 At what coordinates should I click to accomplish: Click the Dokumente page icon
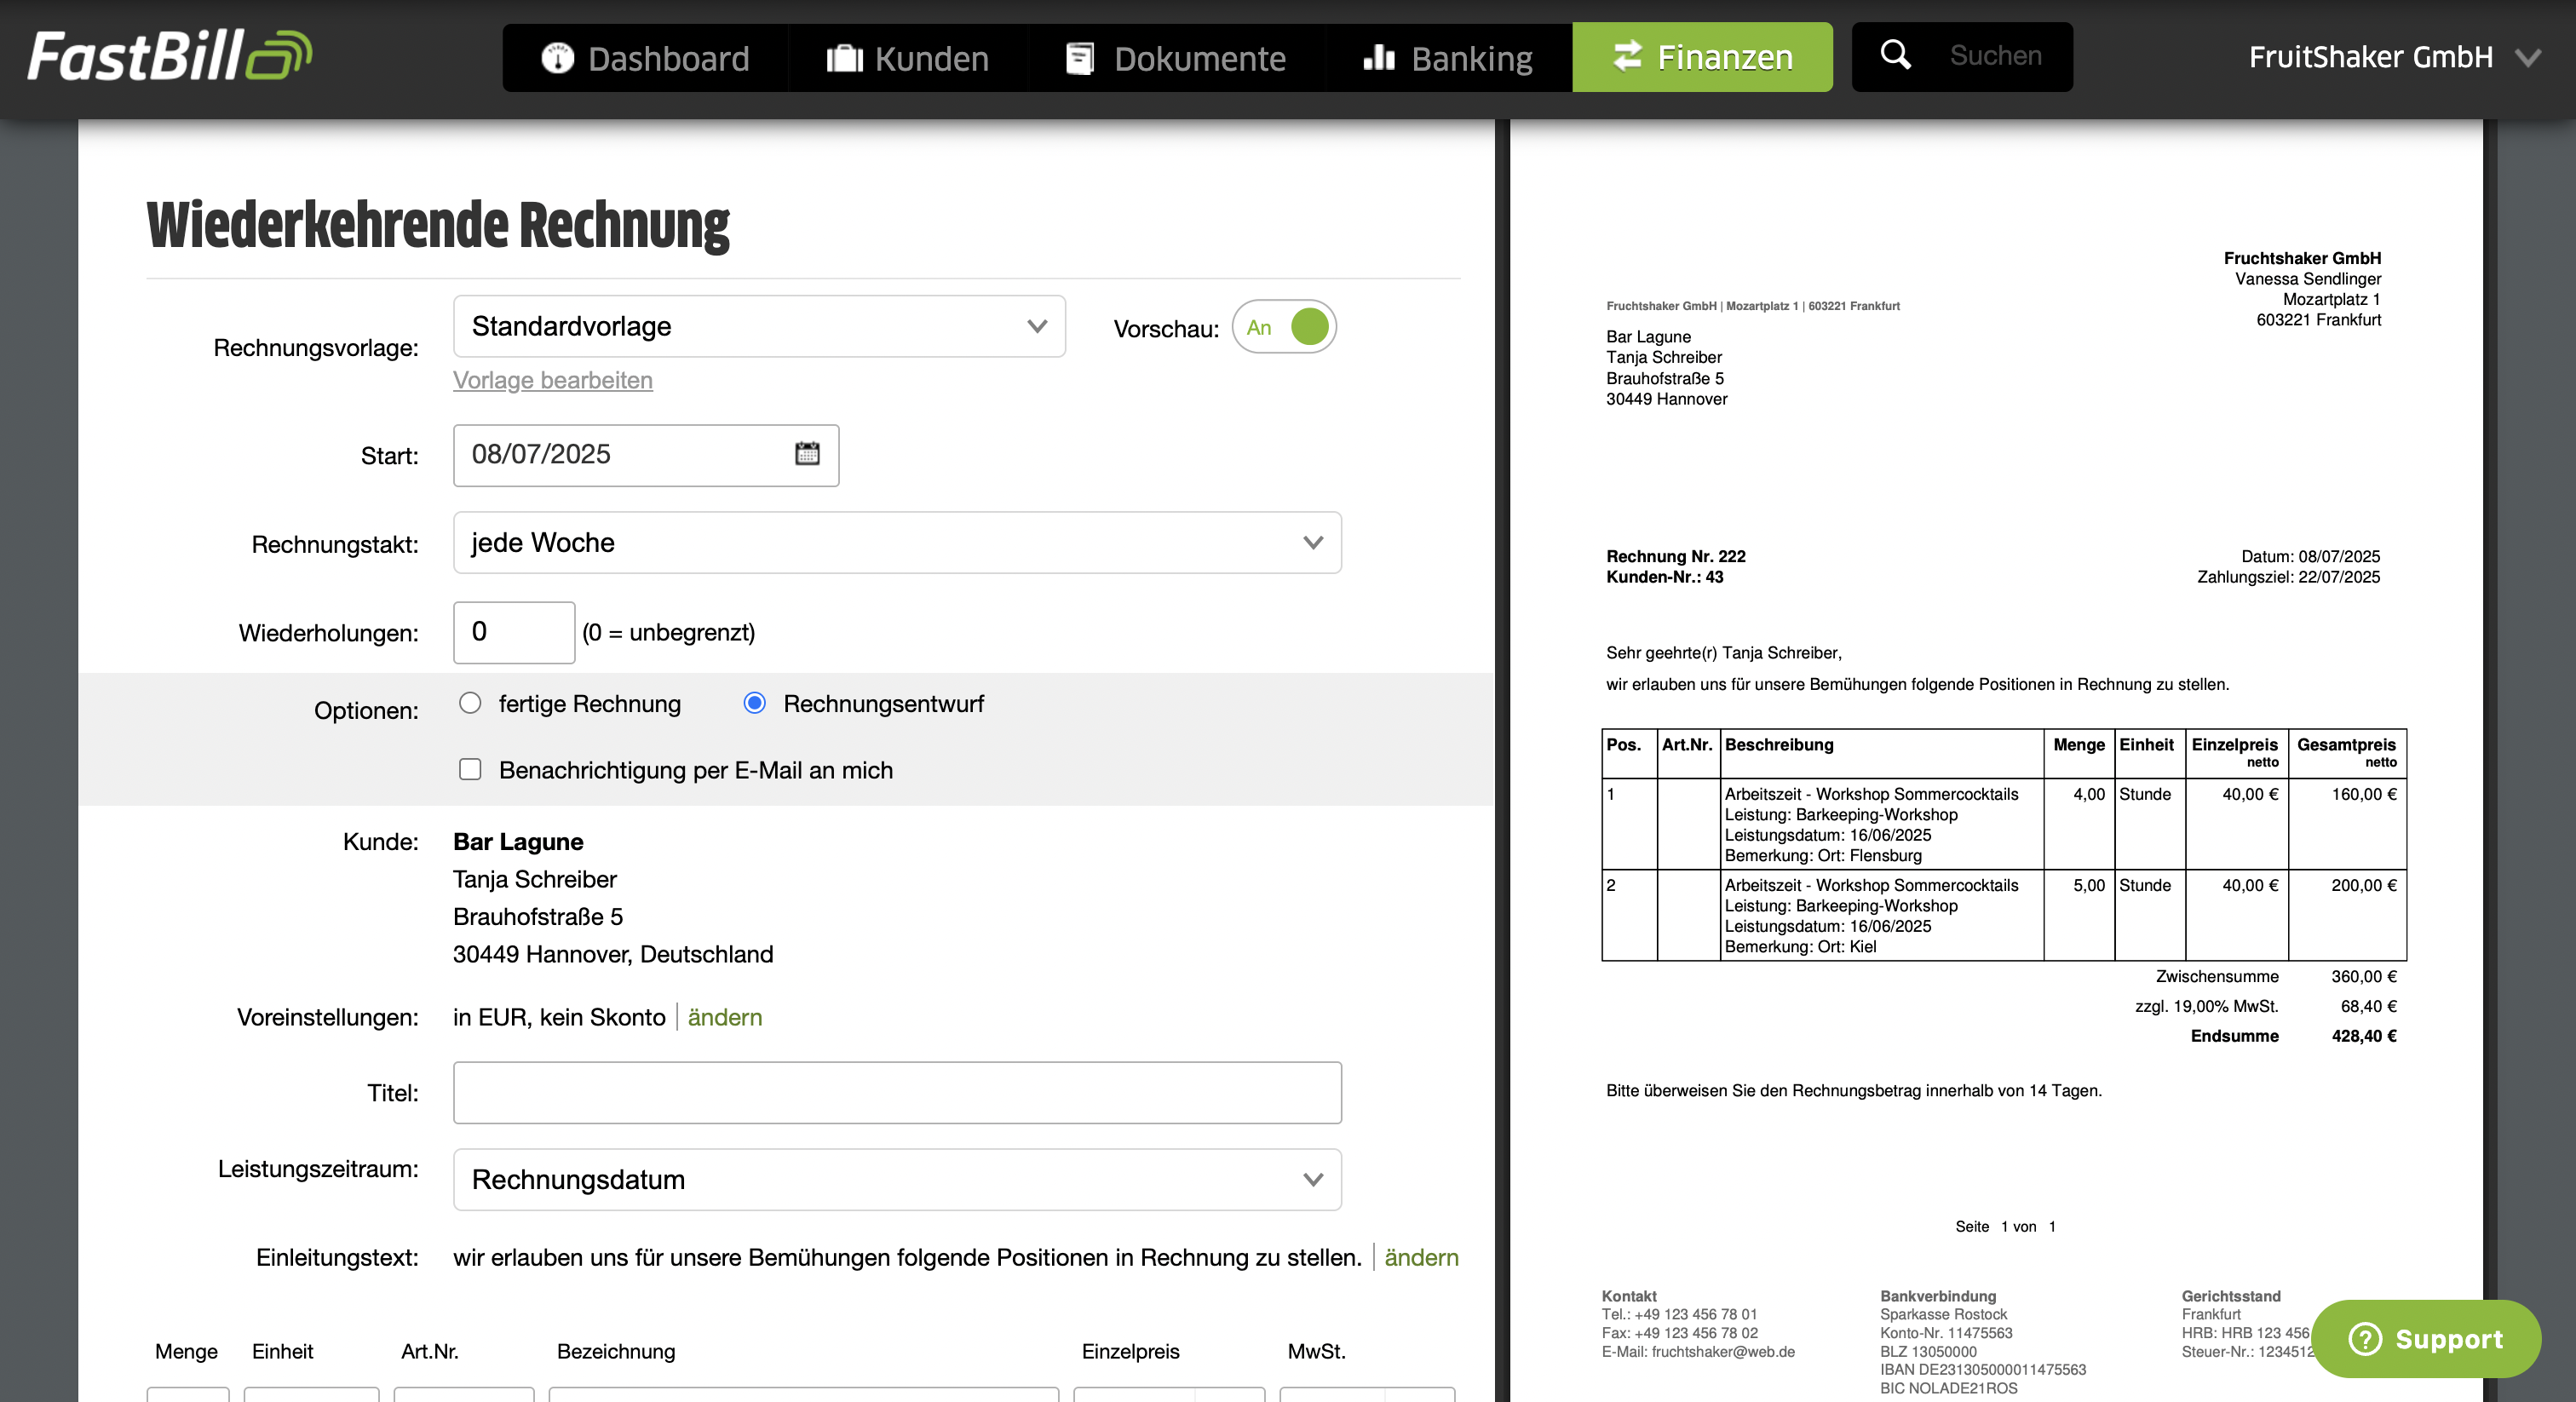[1080, 58]
